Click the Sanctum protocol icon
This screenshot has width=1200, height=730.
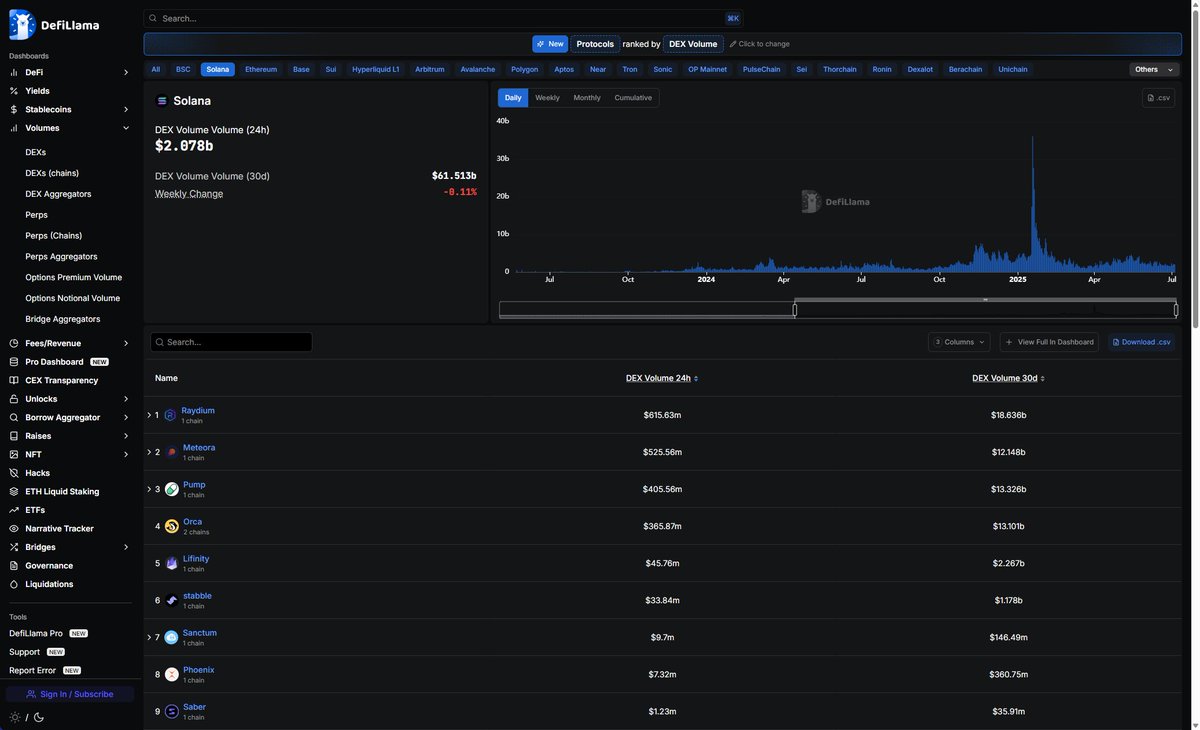(171, 637)
